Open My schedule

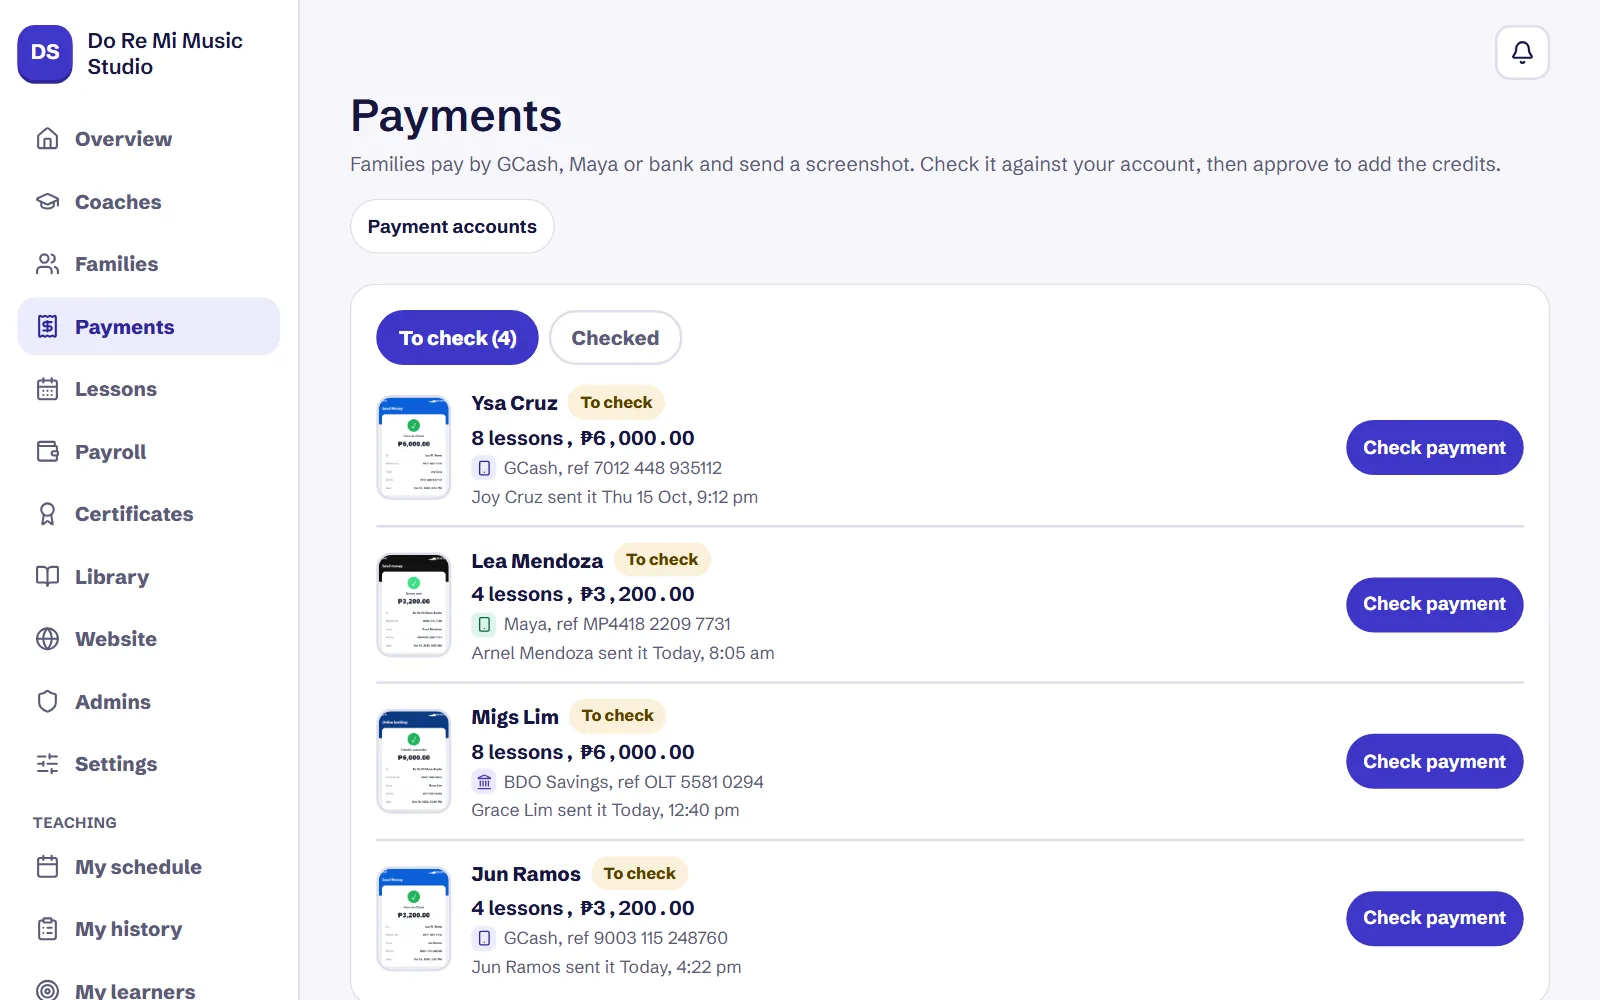149,867
